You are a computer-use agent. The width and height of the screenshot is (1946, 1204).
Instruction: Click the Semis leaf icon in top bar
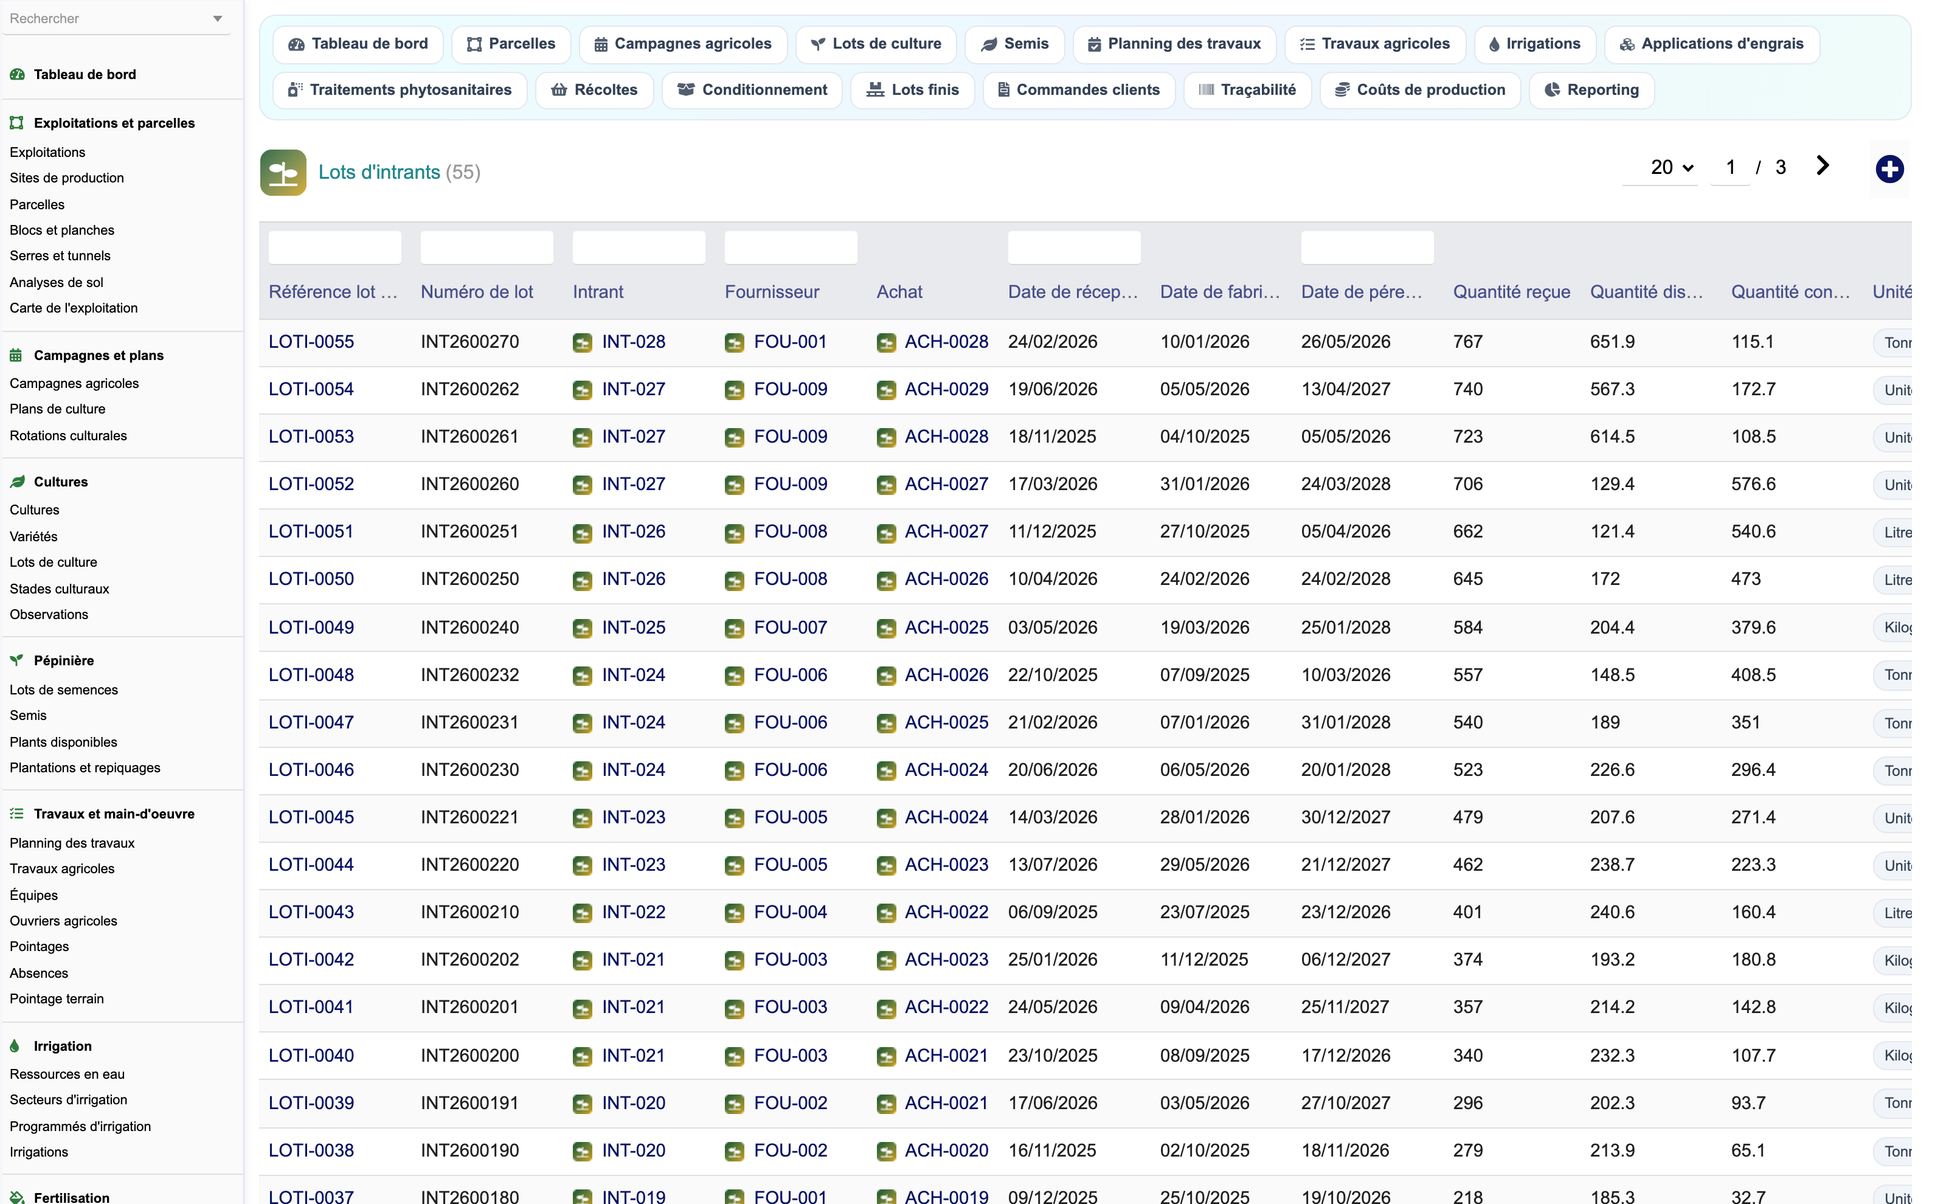coord(989,44)
